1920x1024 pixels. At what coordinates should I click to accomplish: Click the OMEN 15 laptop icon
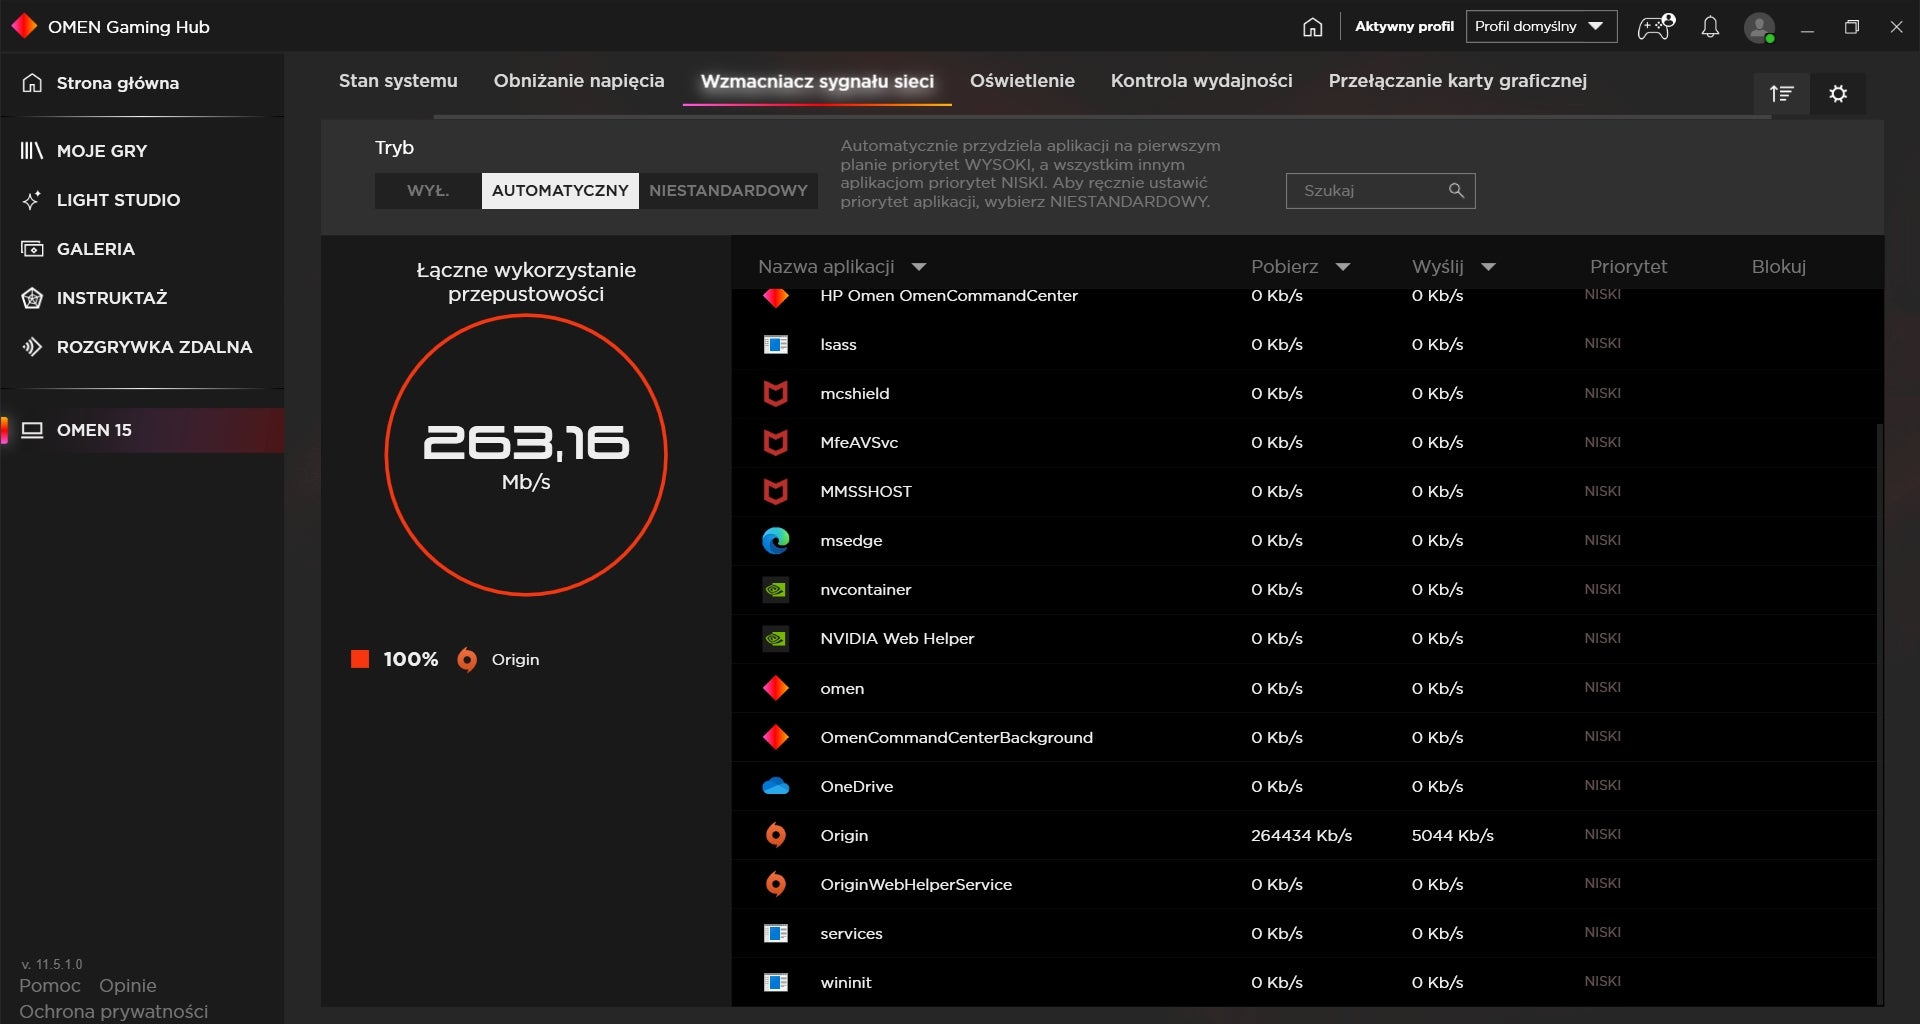(32, 430)
